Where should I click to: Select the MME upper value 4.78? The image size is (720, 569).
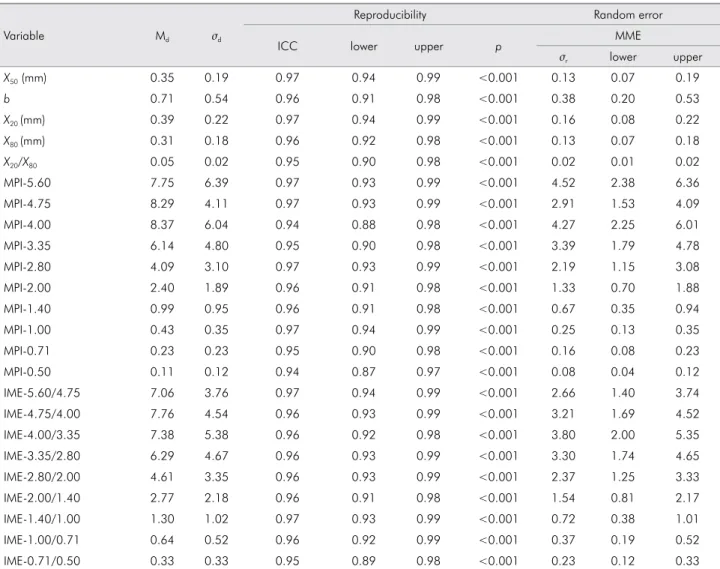(x=687, y=246)
